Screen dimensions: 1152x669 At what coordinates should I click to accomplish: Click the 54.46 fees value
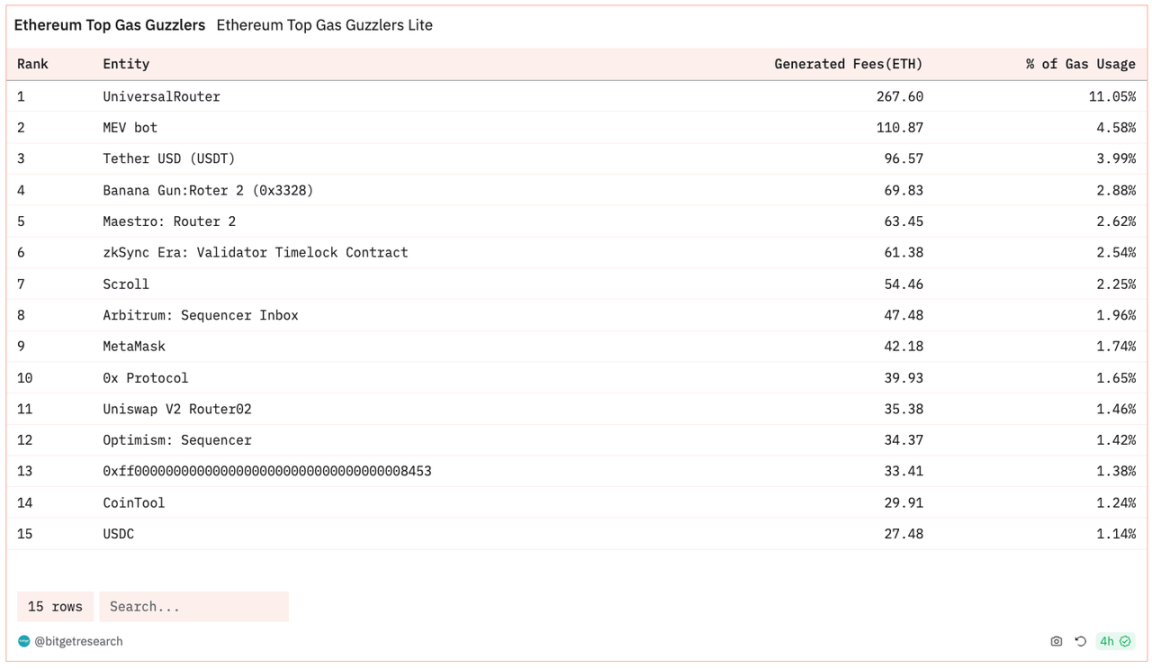tap(904, 284)
